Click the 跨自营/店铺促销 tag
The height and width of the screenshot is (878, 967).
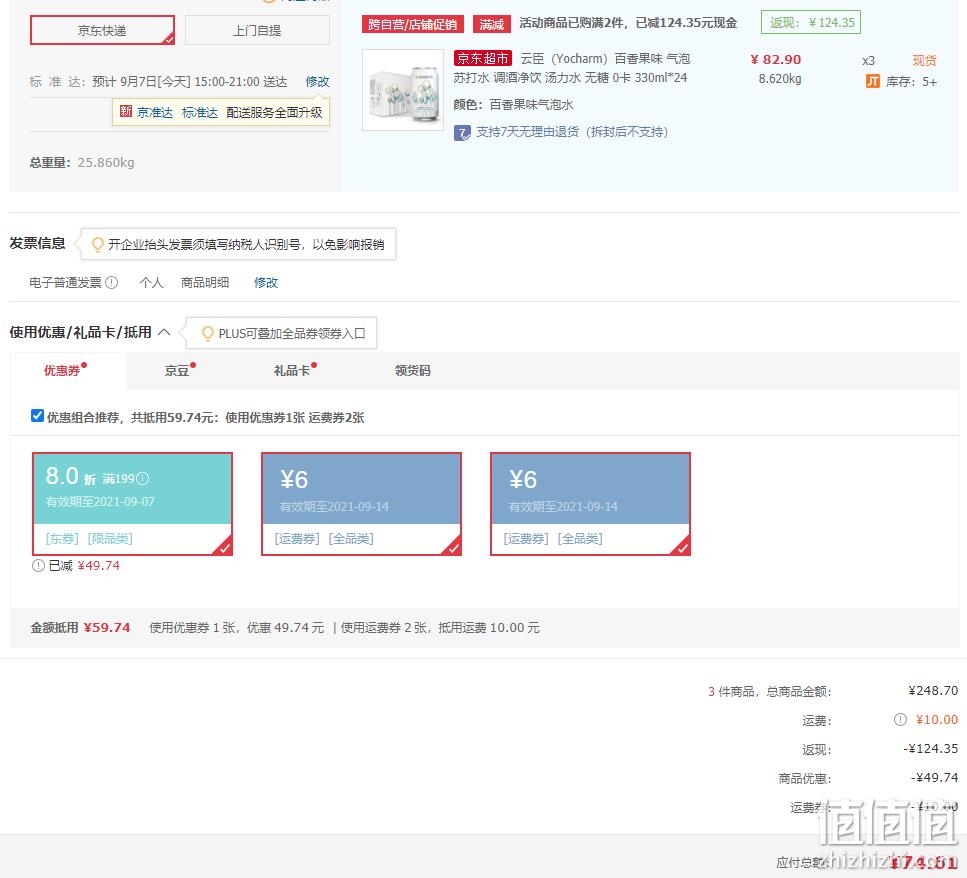(413, 25)
